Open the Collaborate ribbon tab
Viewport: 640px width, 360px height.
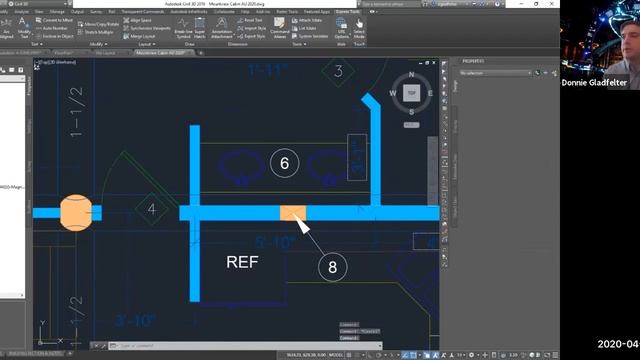tap(224, 12)
